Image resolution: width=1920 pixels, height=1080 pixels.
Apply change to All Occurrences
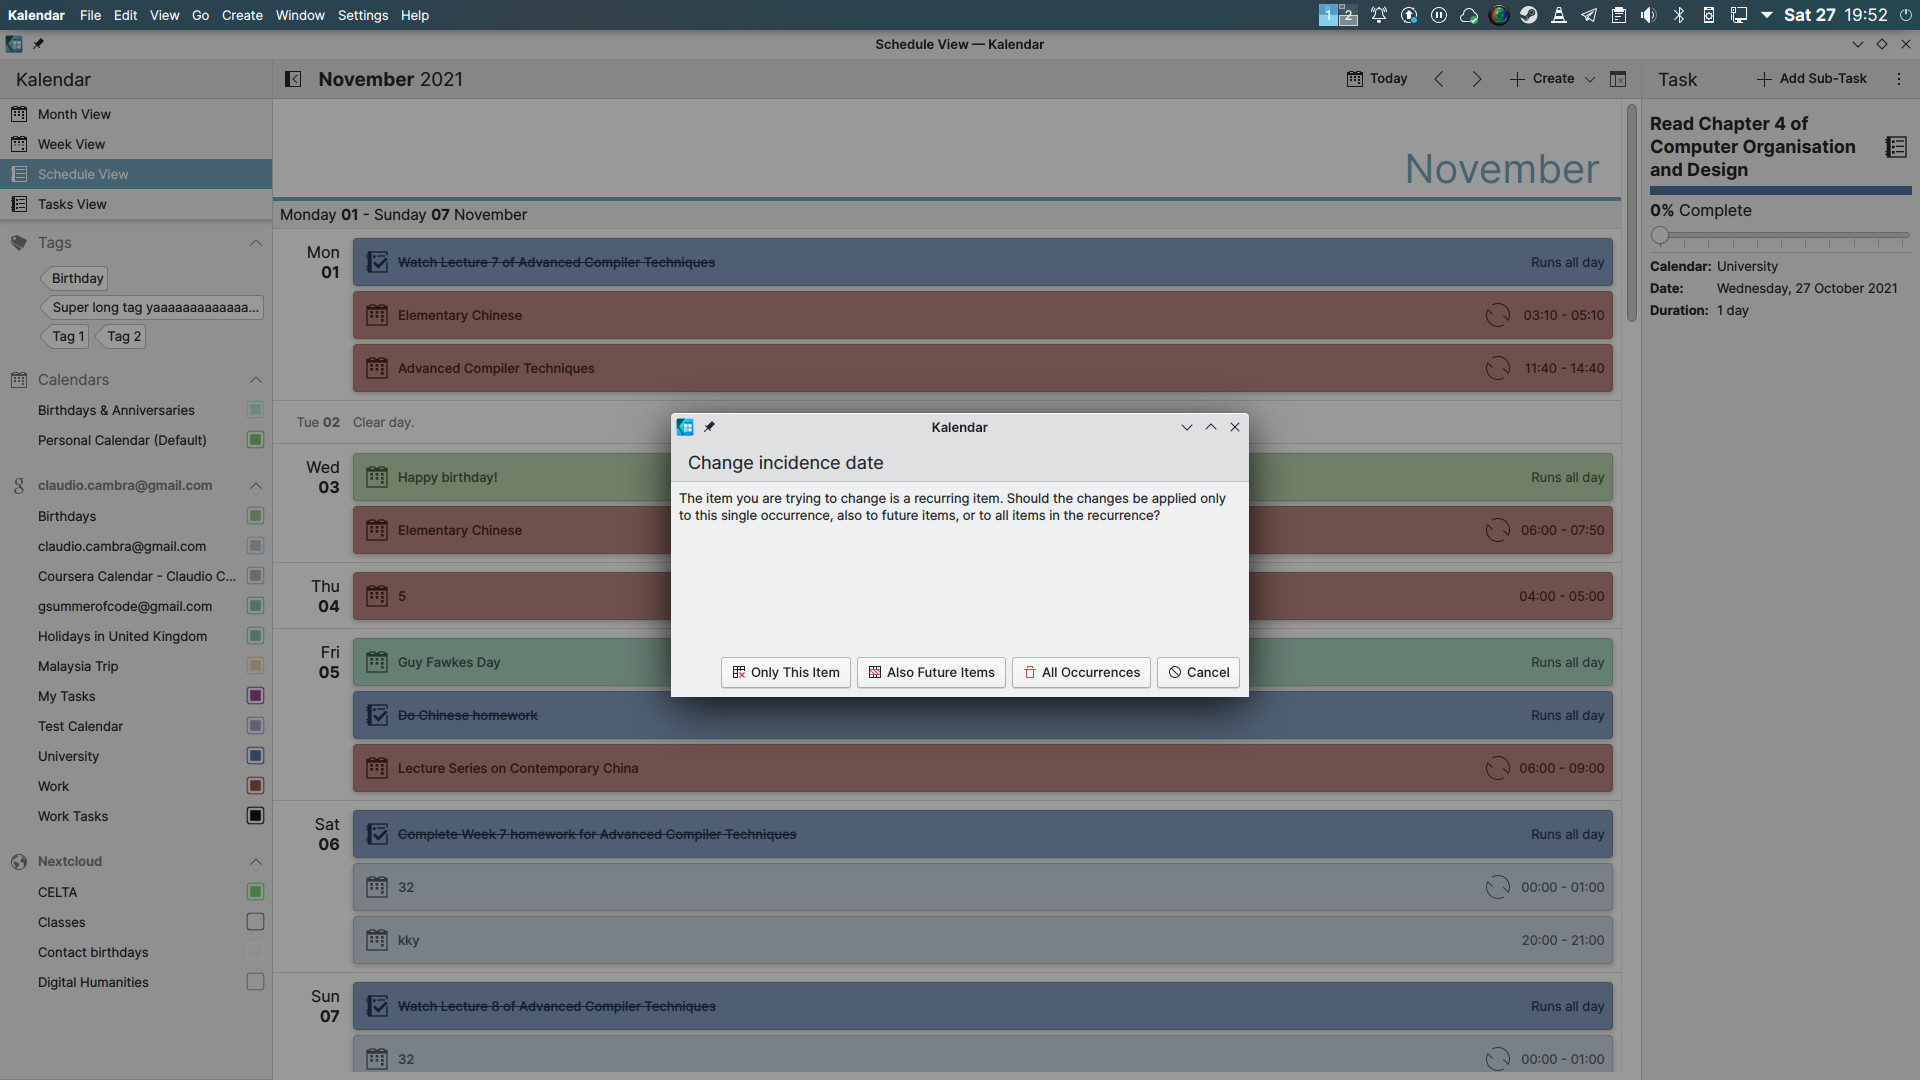pos(1081,672)
